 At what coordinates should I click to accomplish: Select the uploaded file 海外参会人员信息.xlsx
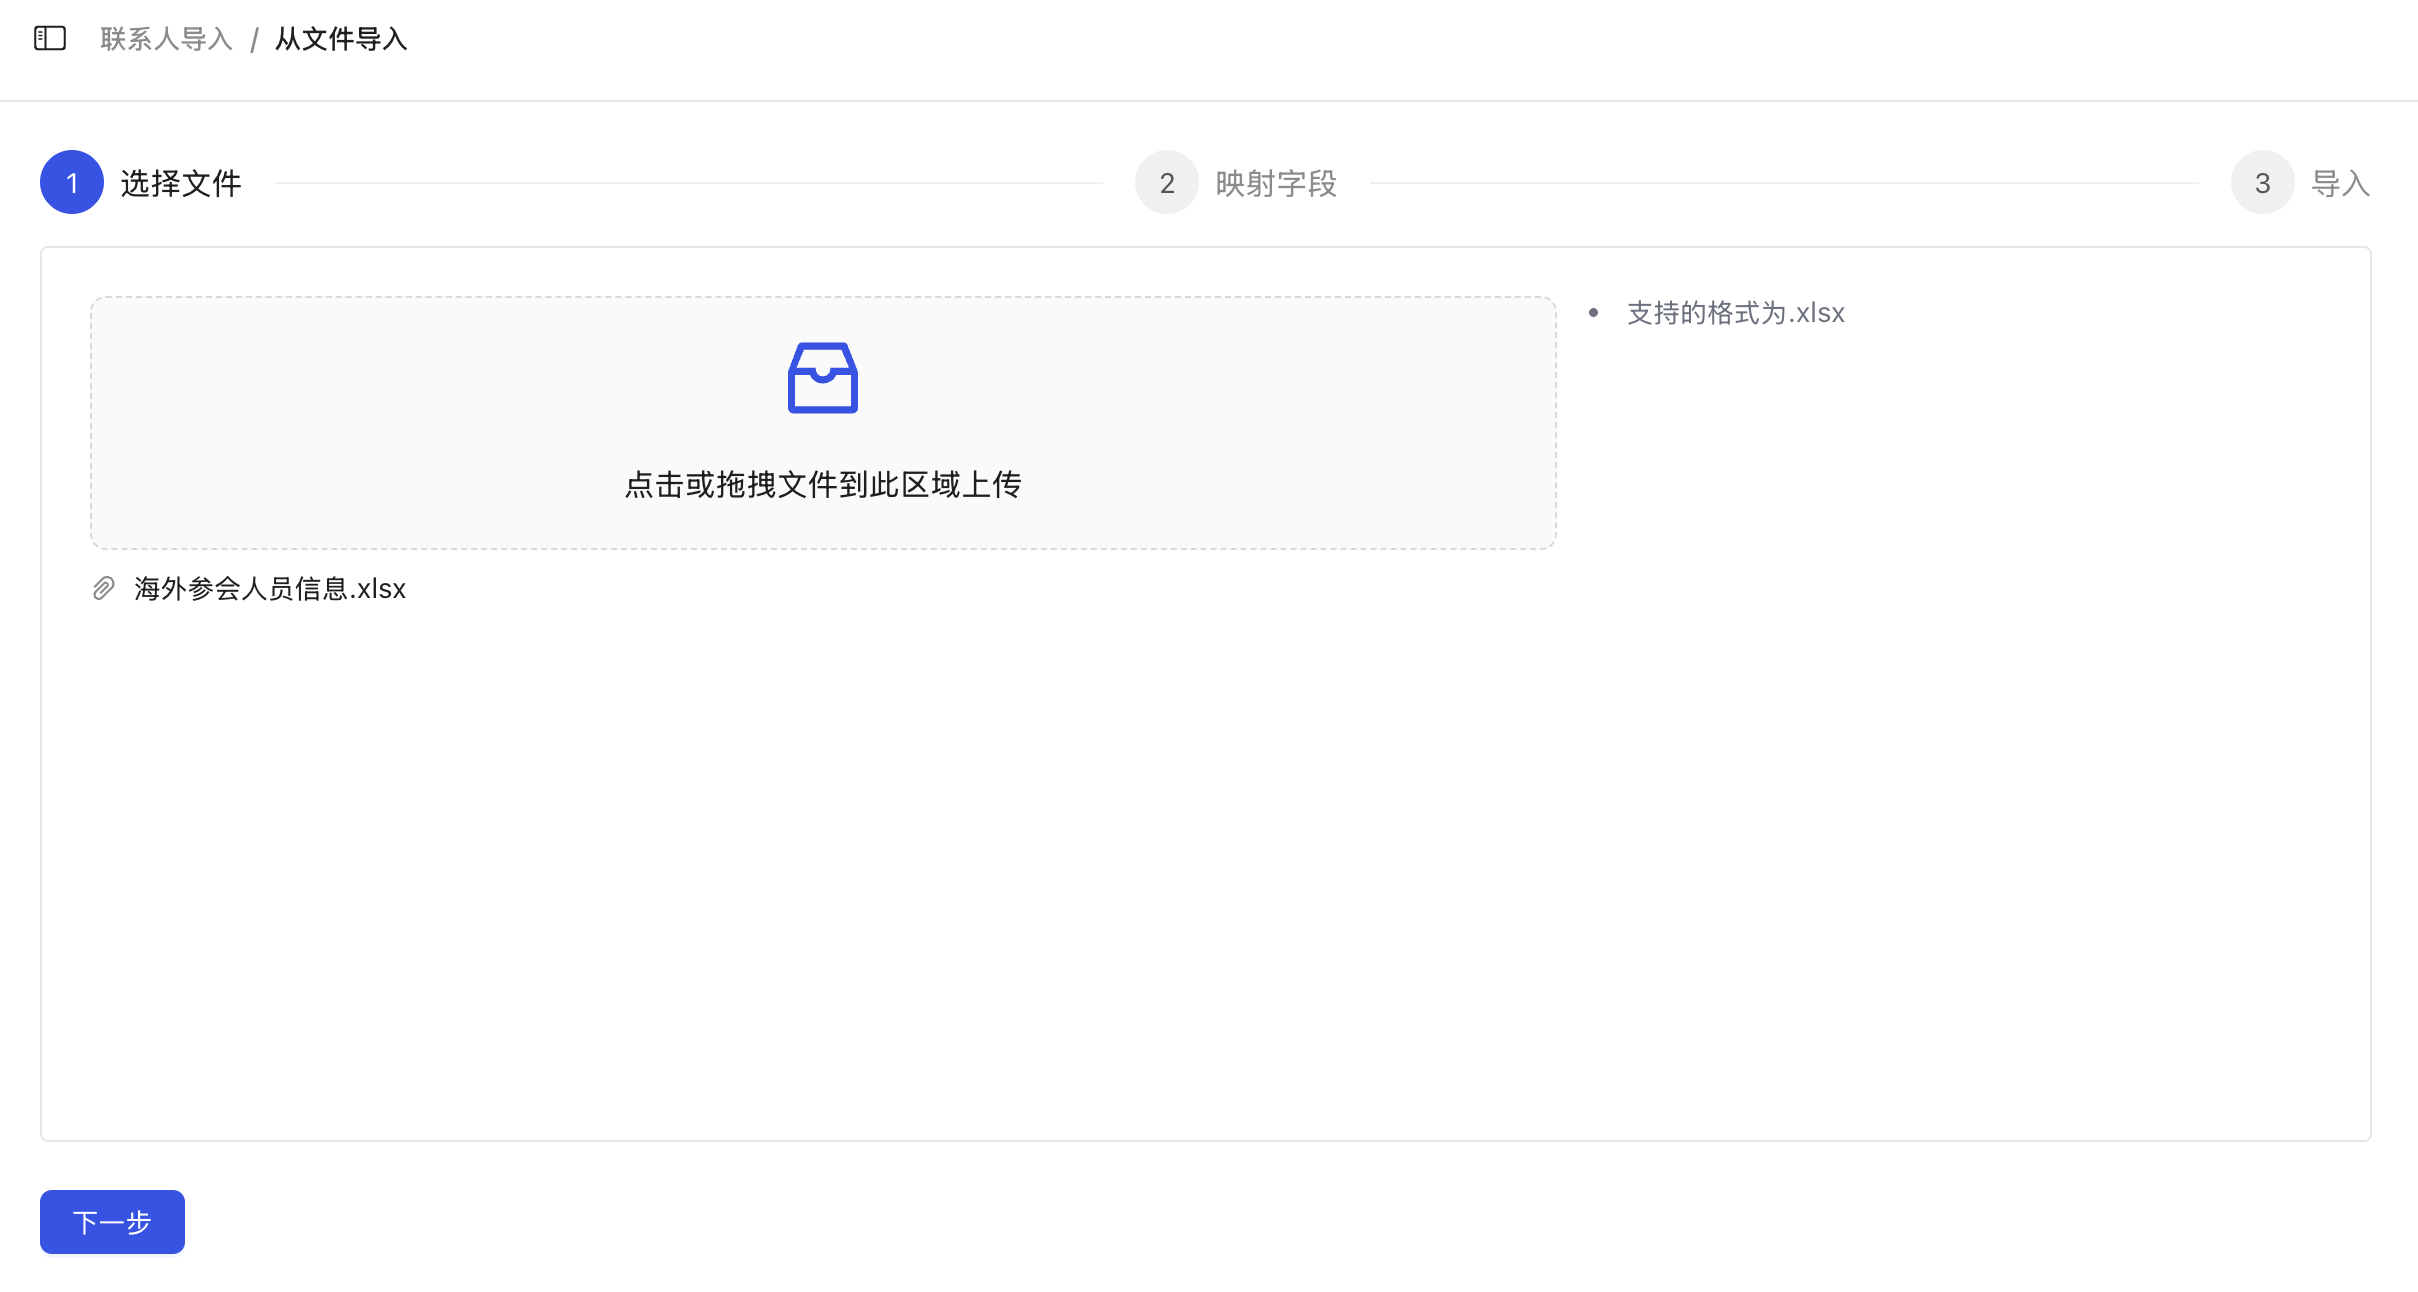269,588
